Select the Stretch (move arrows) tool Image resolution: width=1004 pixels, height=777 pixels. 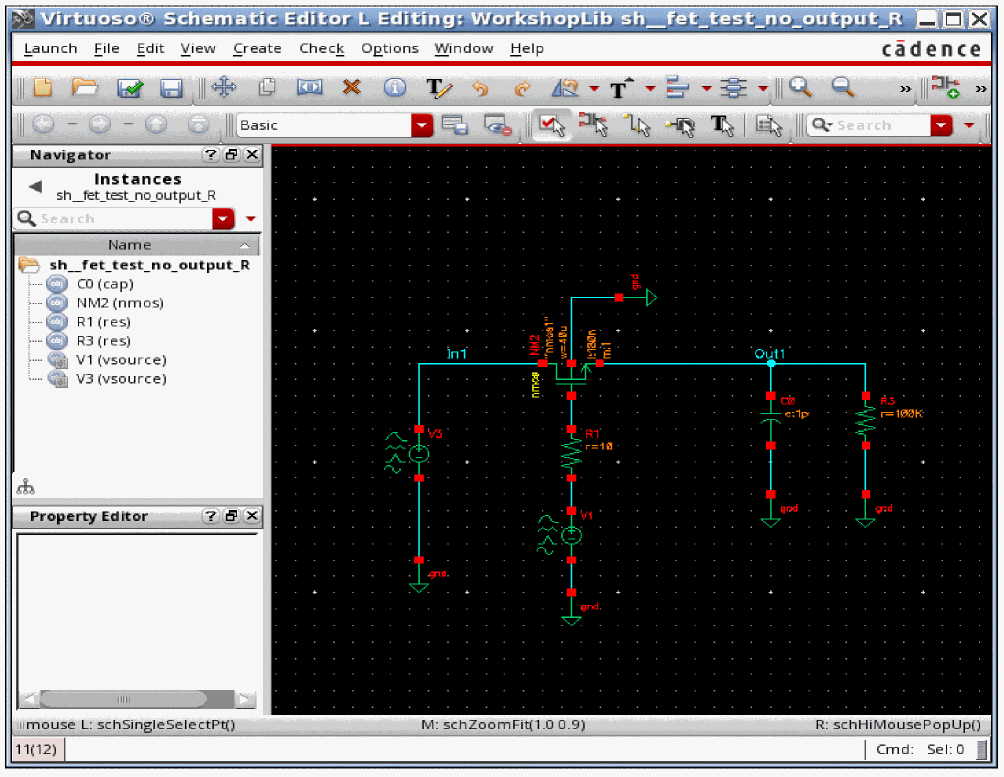pos(223,88)
